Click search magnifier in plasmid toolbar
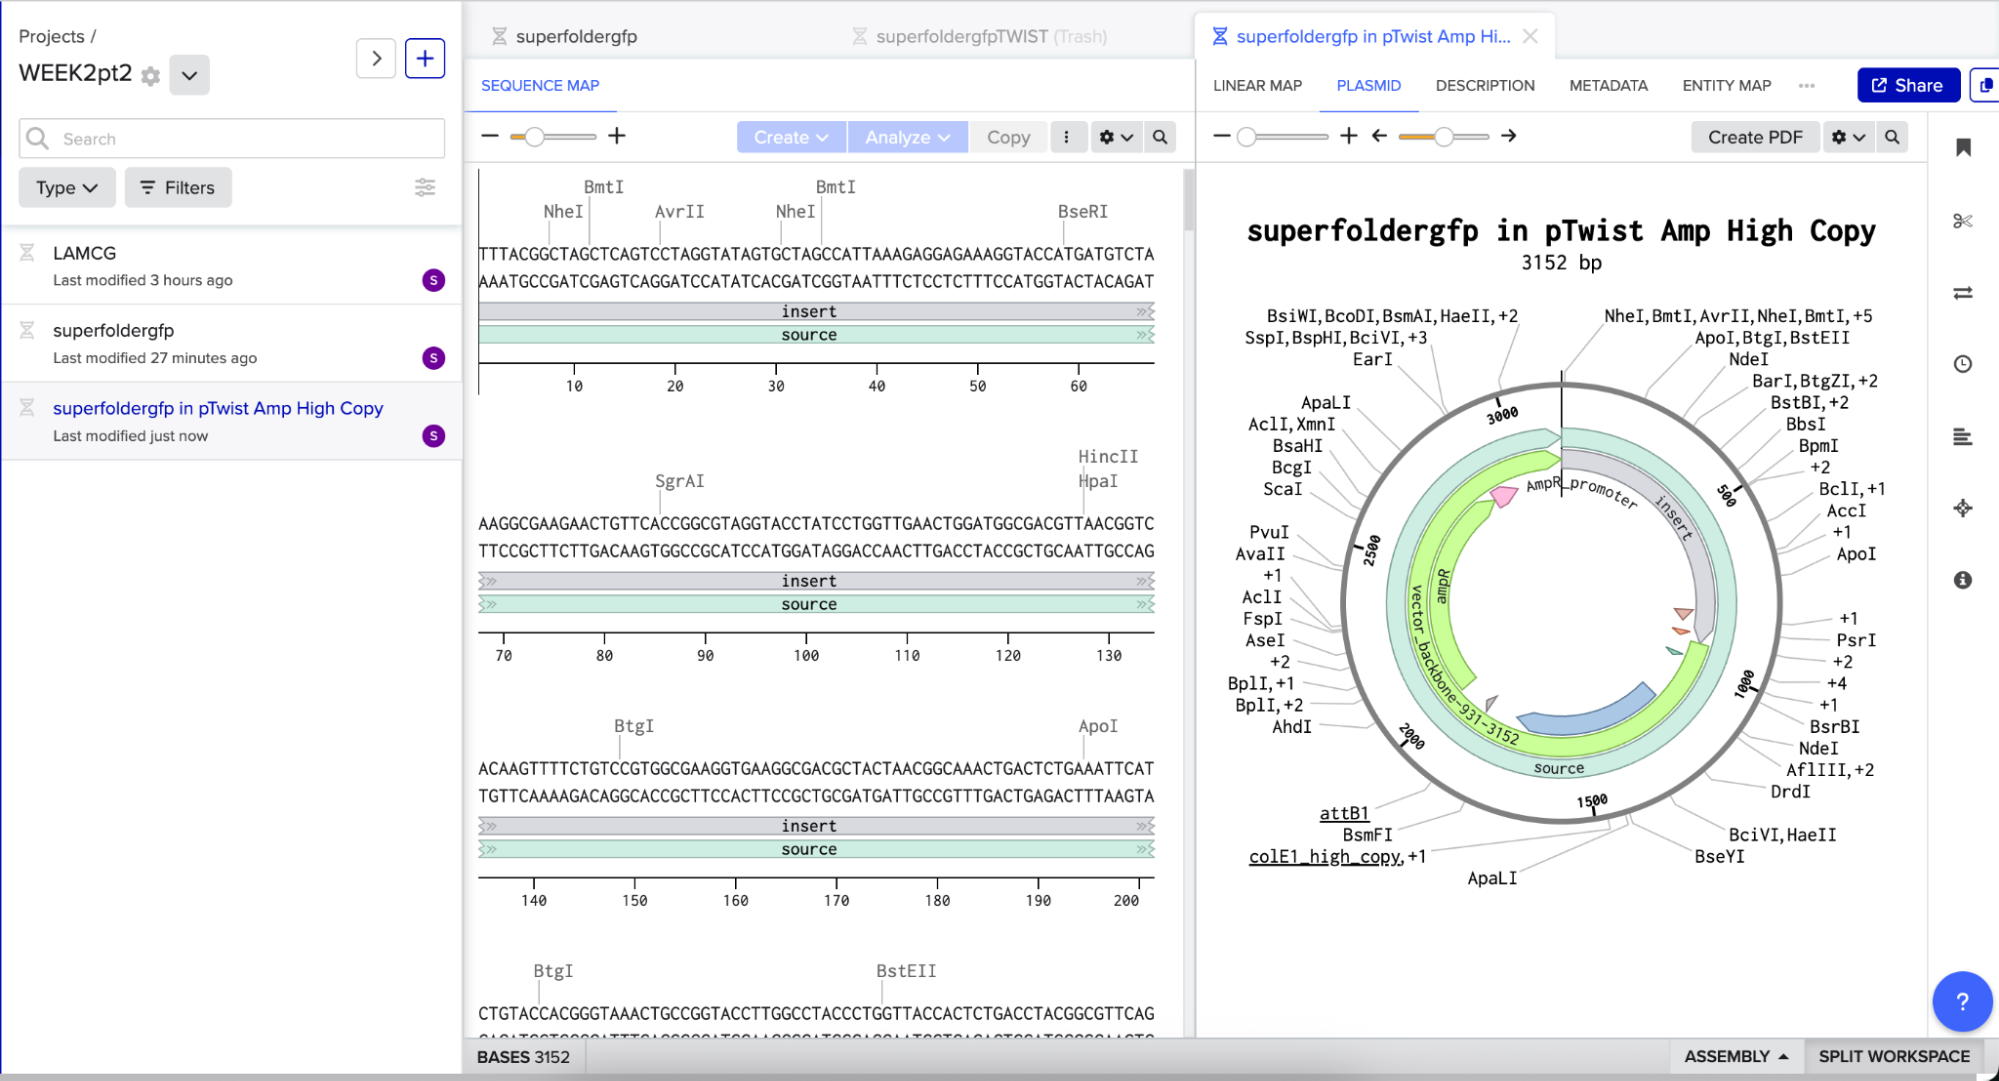The image size is (1999, 1081). (x=1892, y=137)
